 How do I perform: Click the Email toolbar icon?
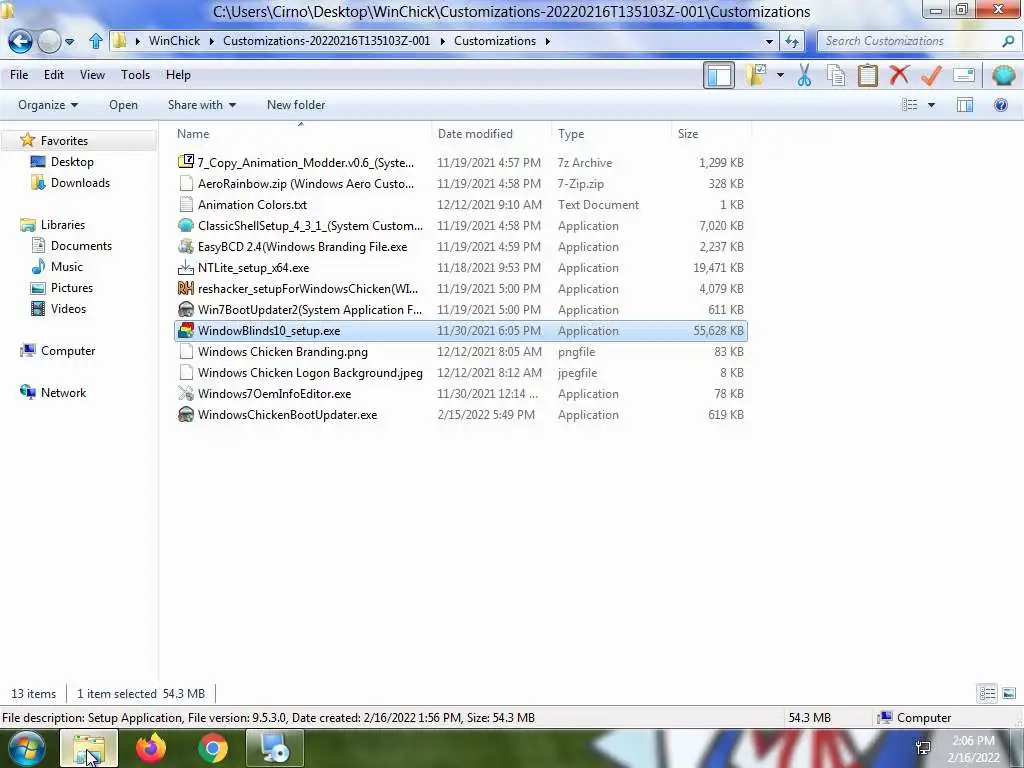click(x=964, y=75)
